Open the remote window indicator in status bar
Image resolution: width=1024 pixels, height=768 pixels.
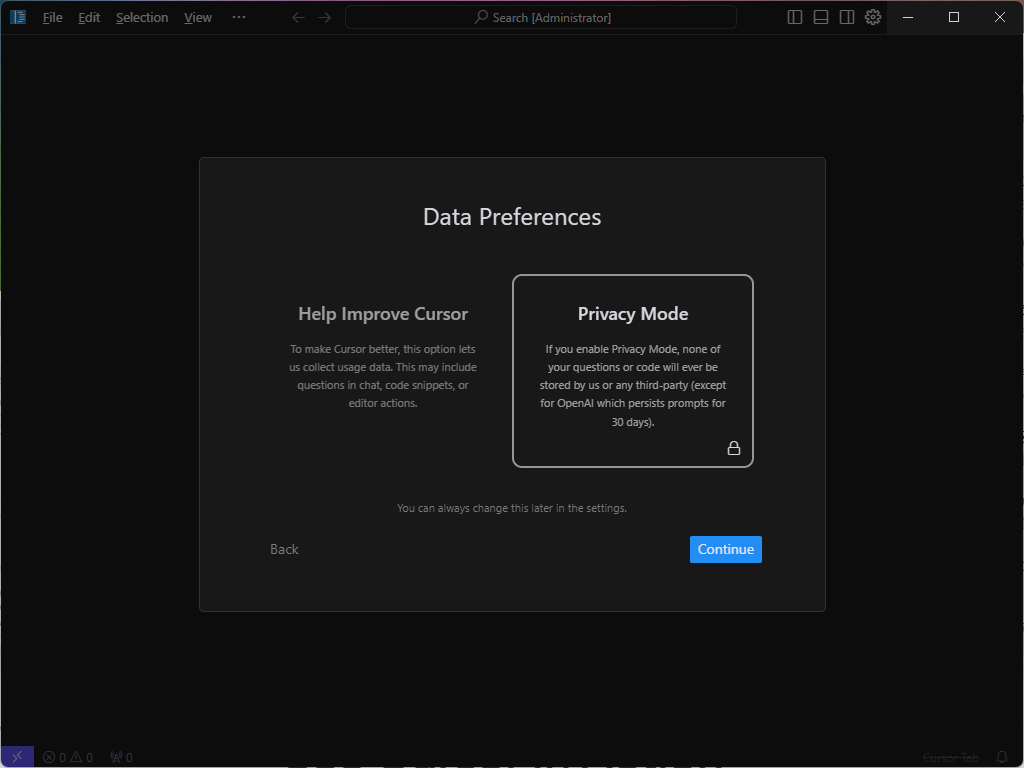[17, 757]
